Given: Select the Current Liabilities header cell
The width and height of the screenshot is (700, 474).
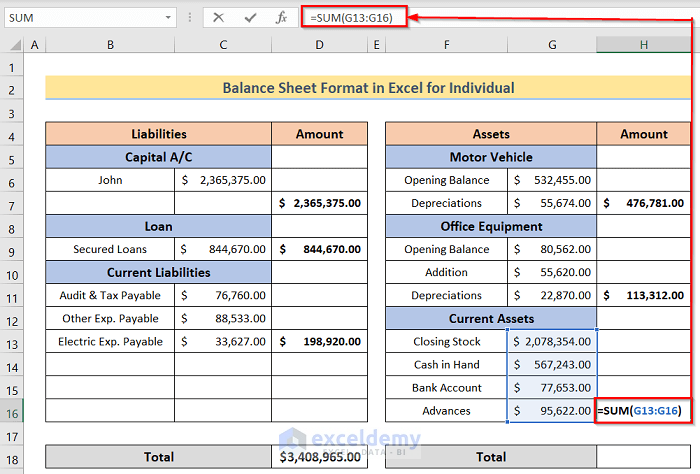Looking at the screenshot, I should pyautogui.click(x=159, y=272).
